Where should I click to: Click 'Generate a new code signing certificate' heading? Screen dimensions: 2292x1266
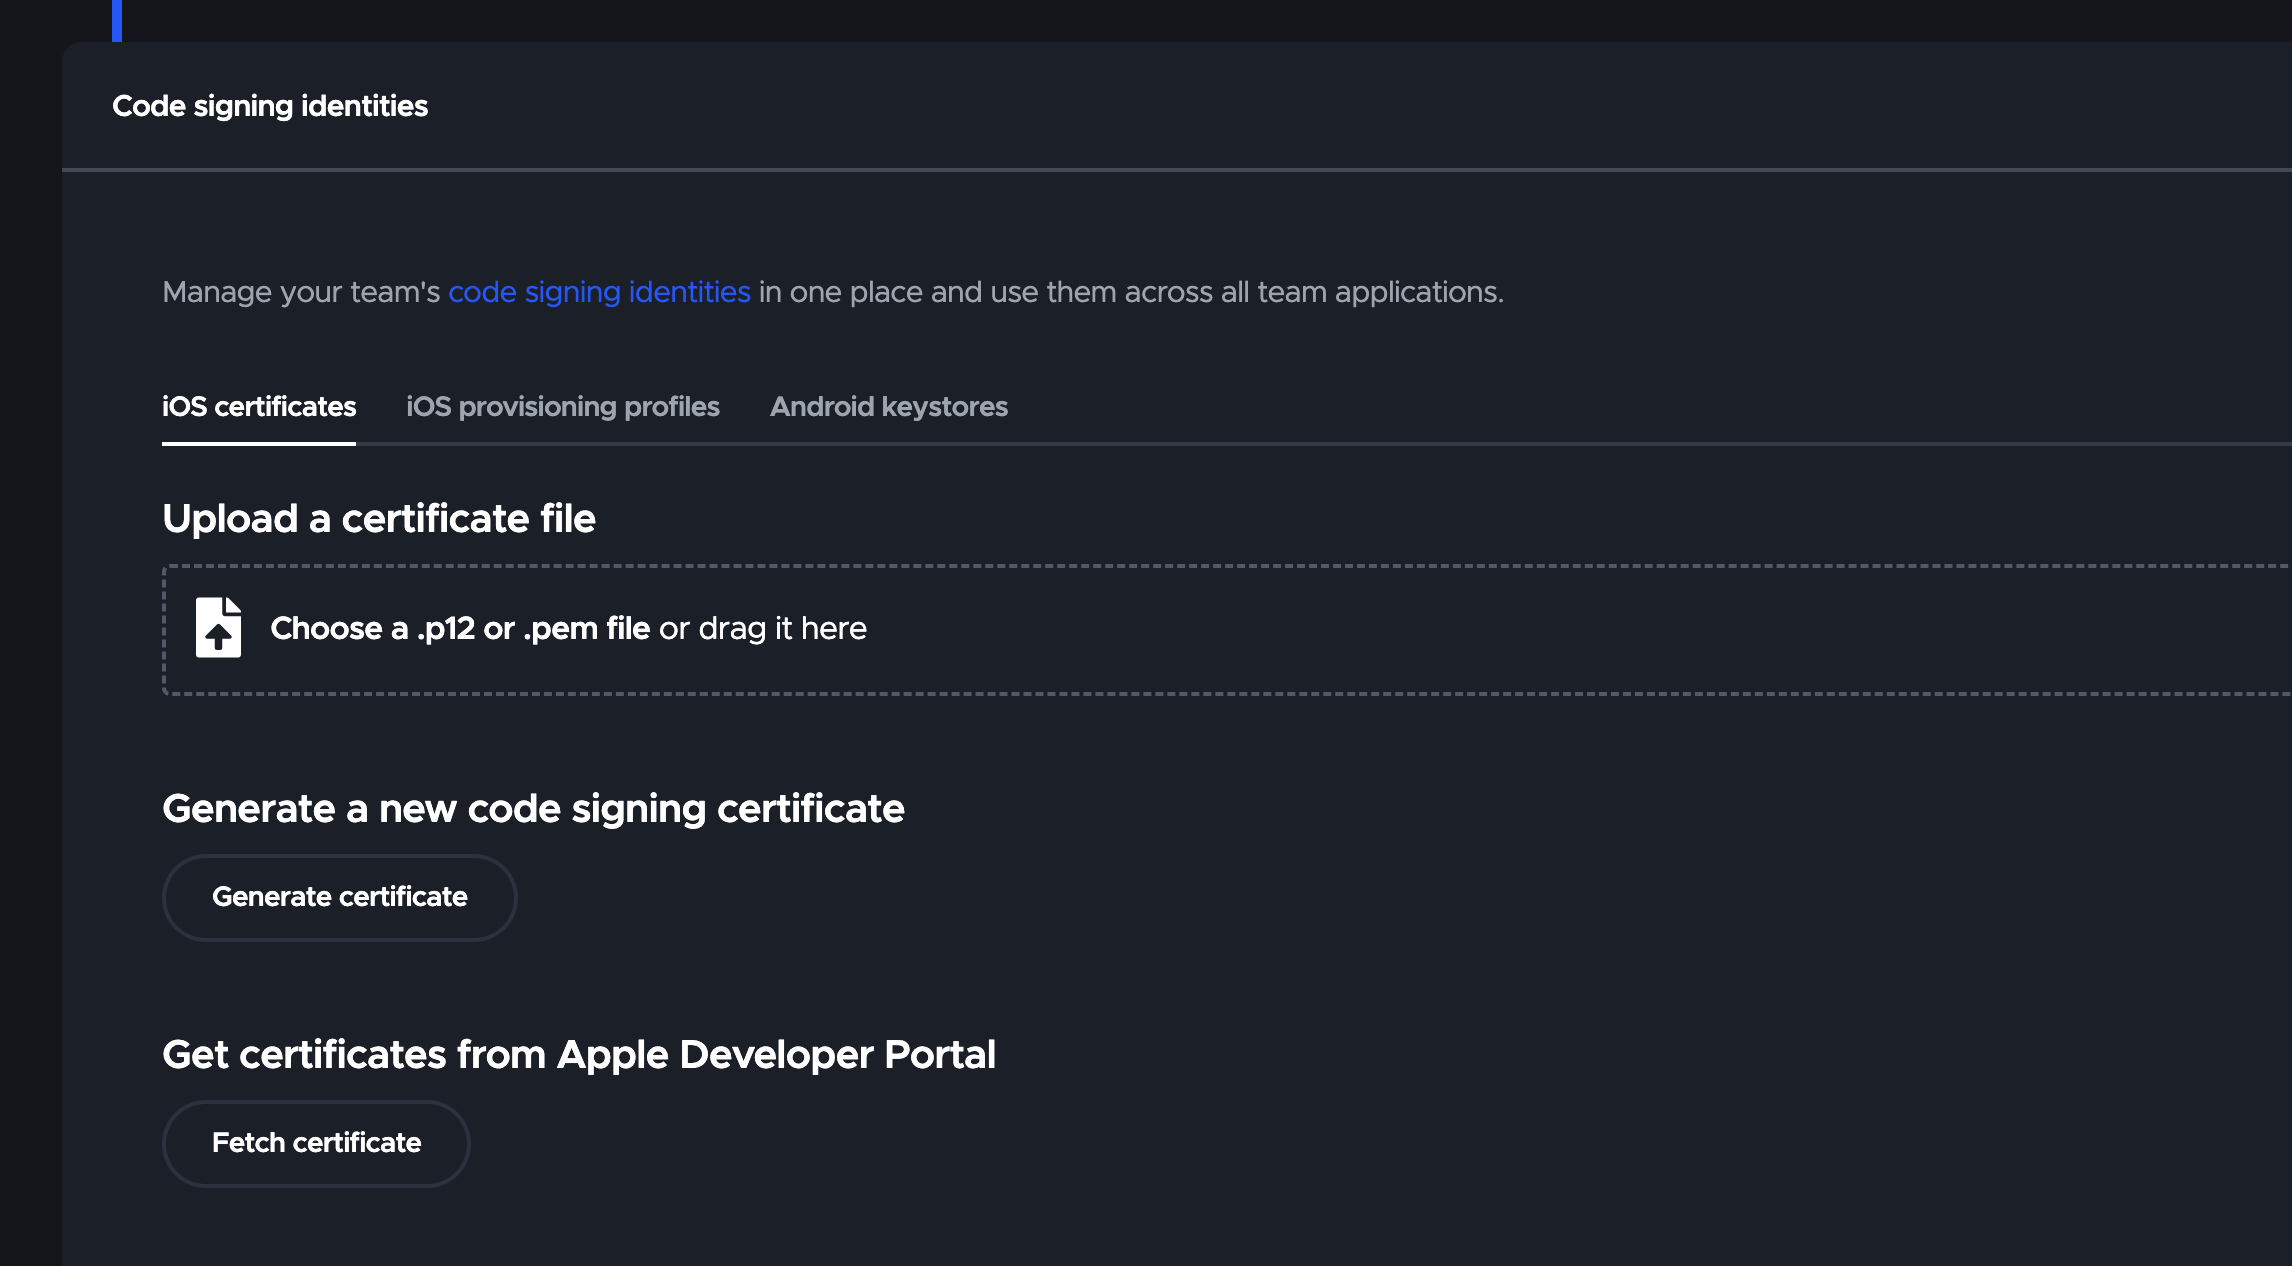coord(533,809)
